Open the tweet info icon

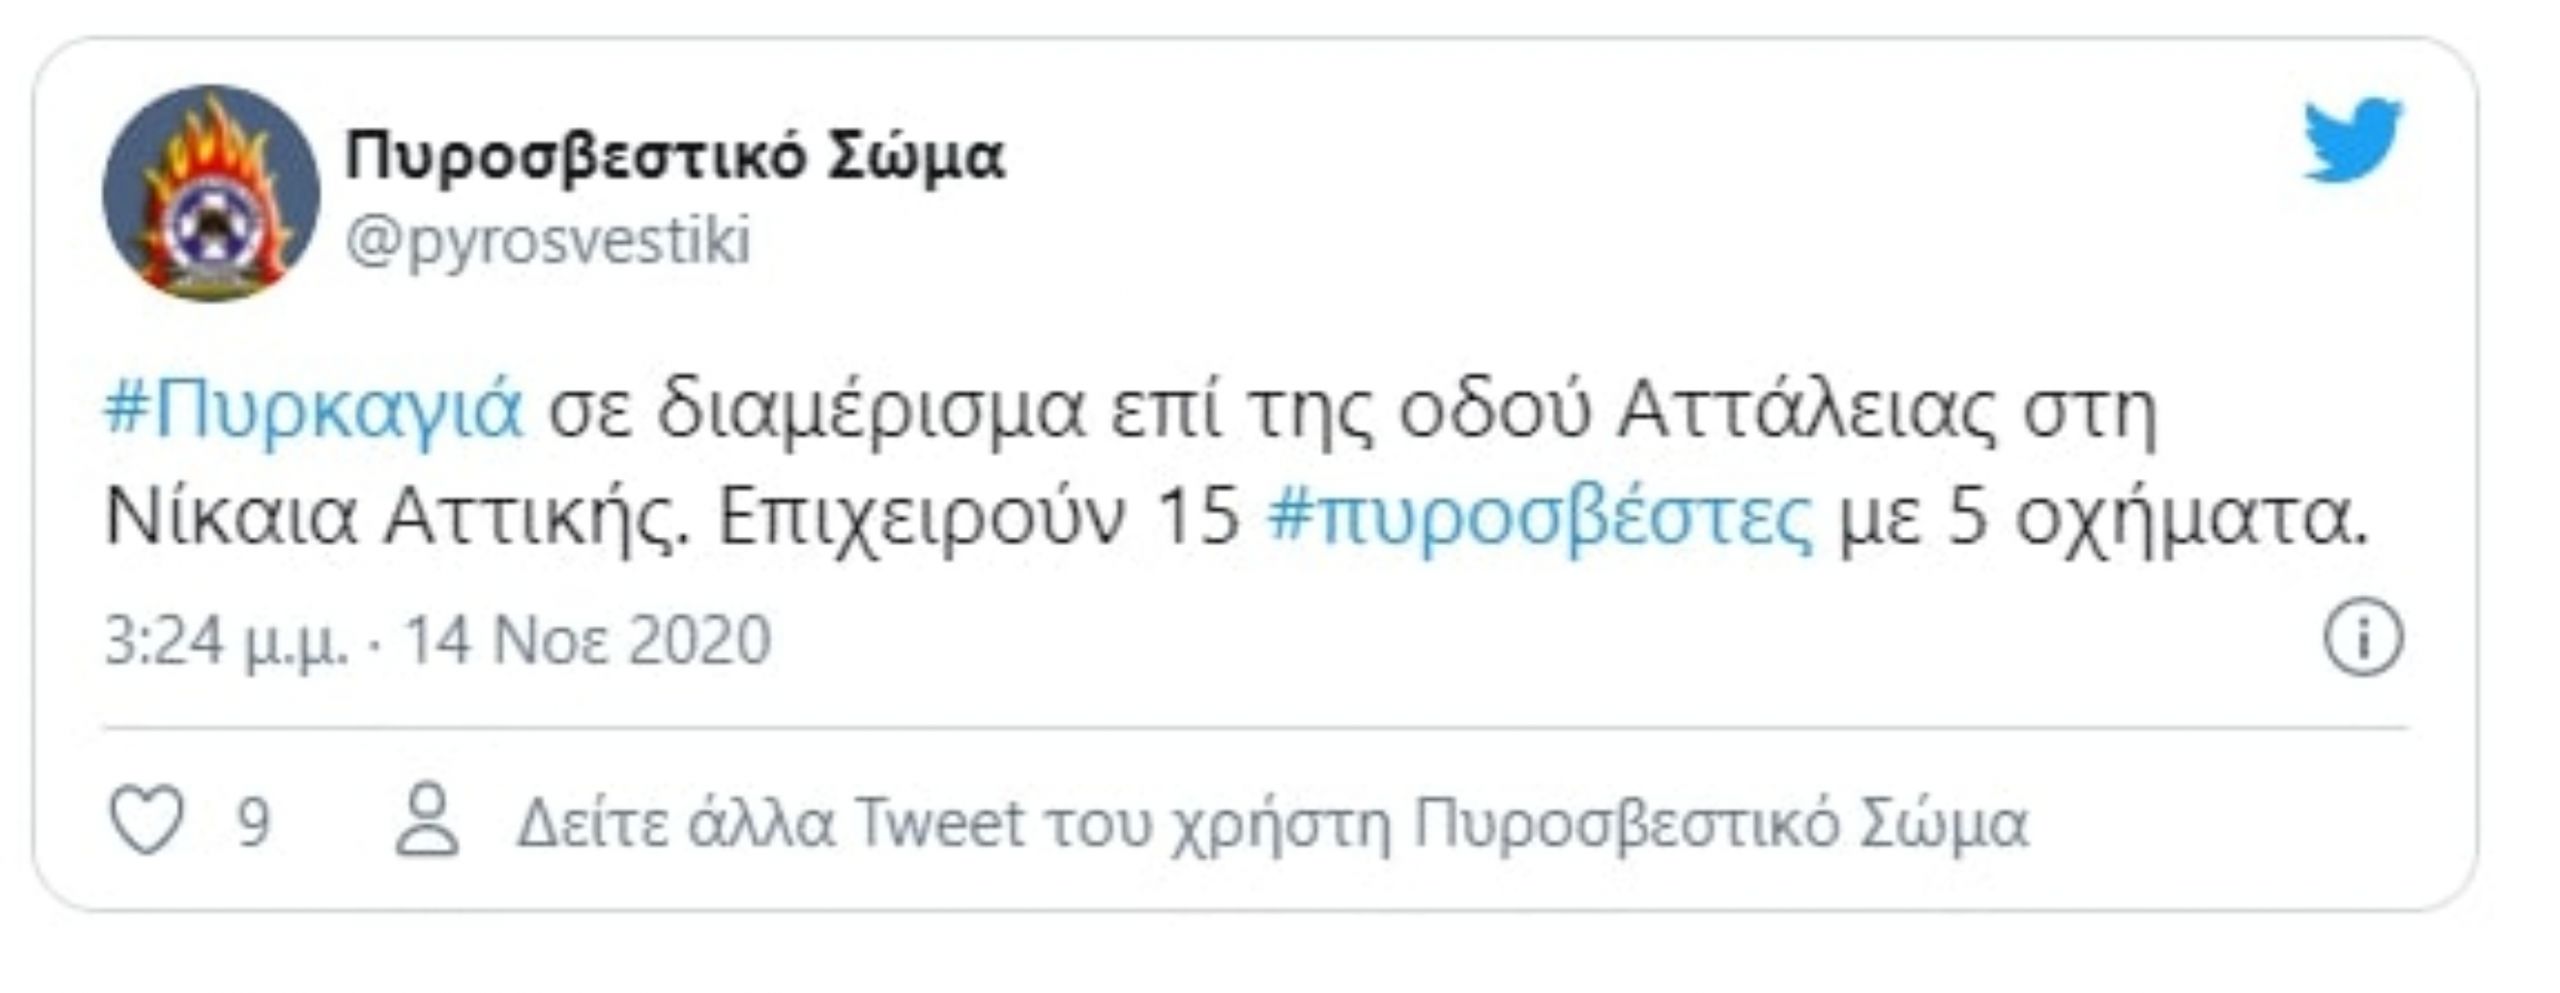coord(2363,638)
